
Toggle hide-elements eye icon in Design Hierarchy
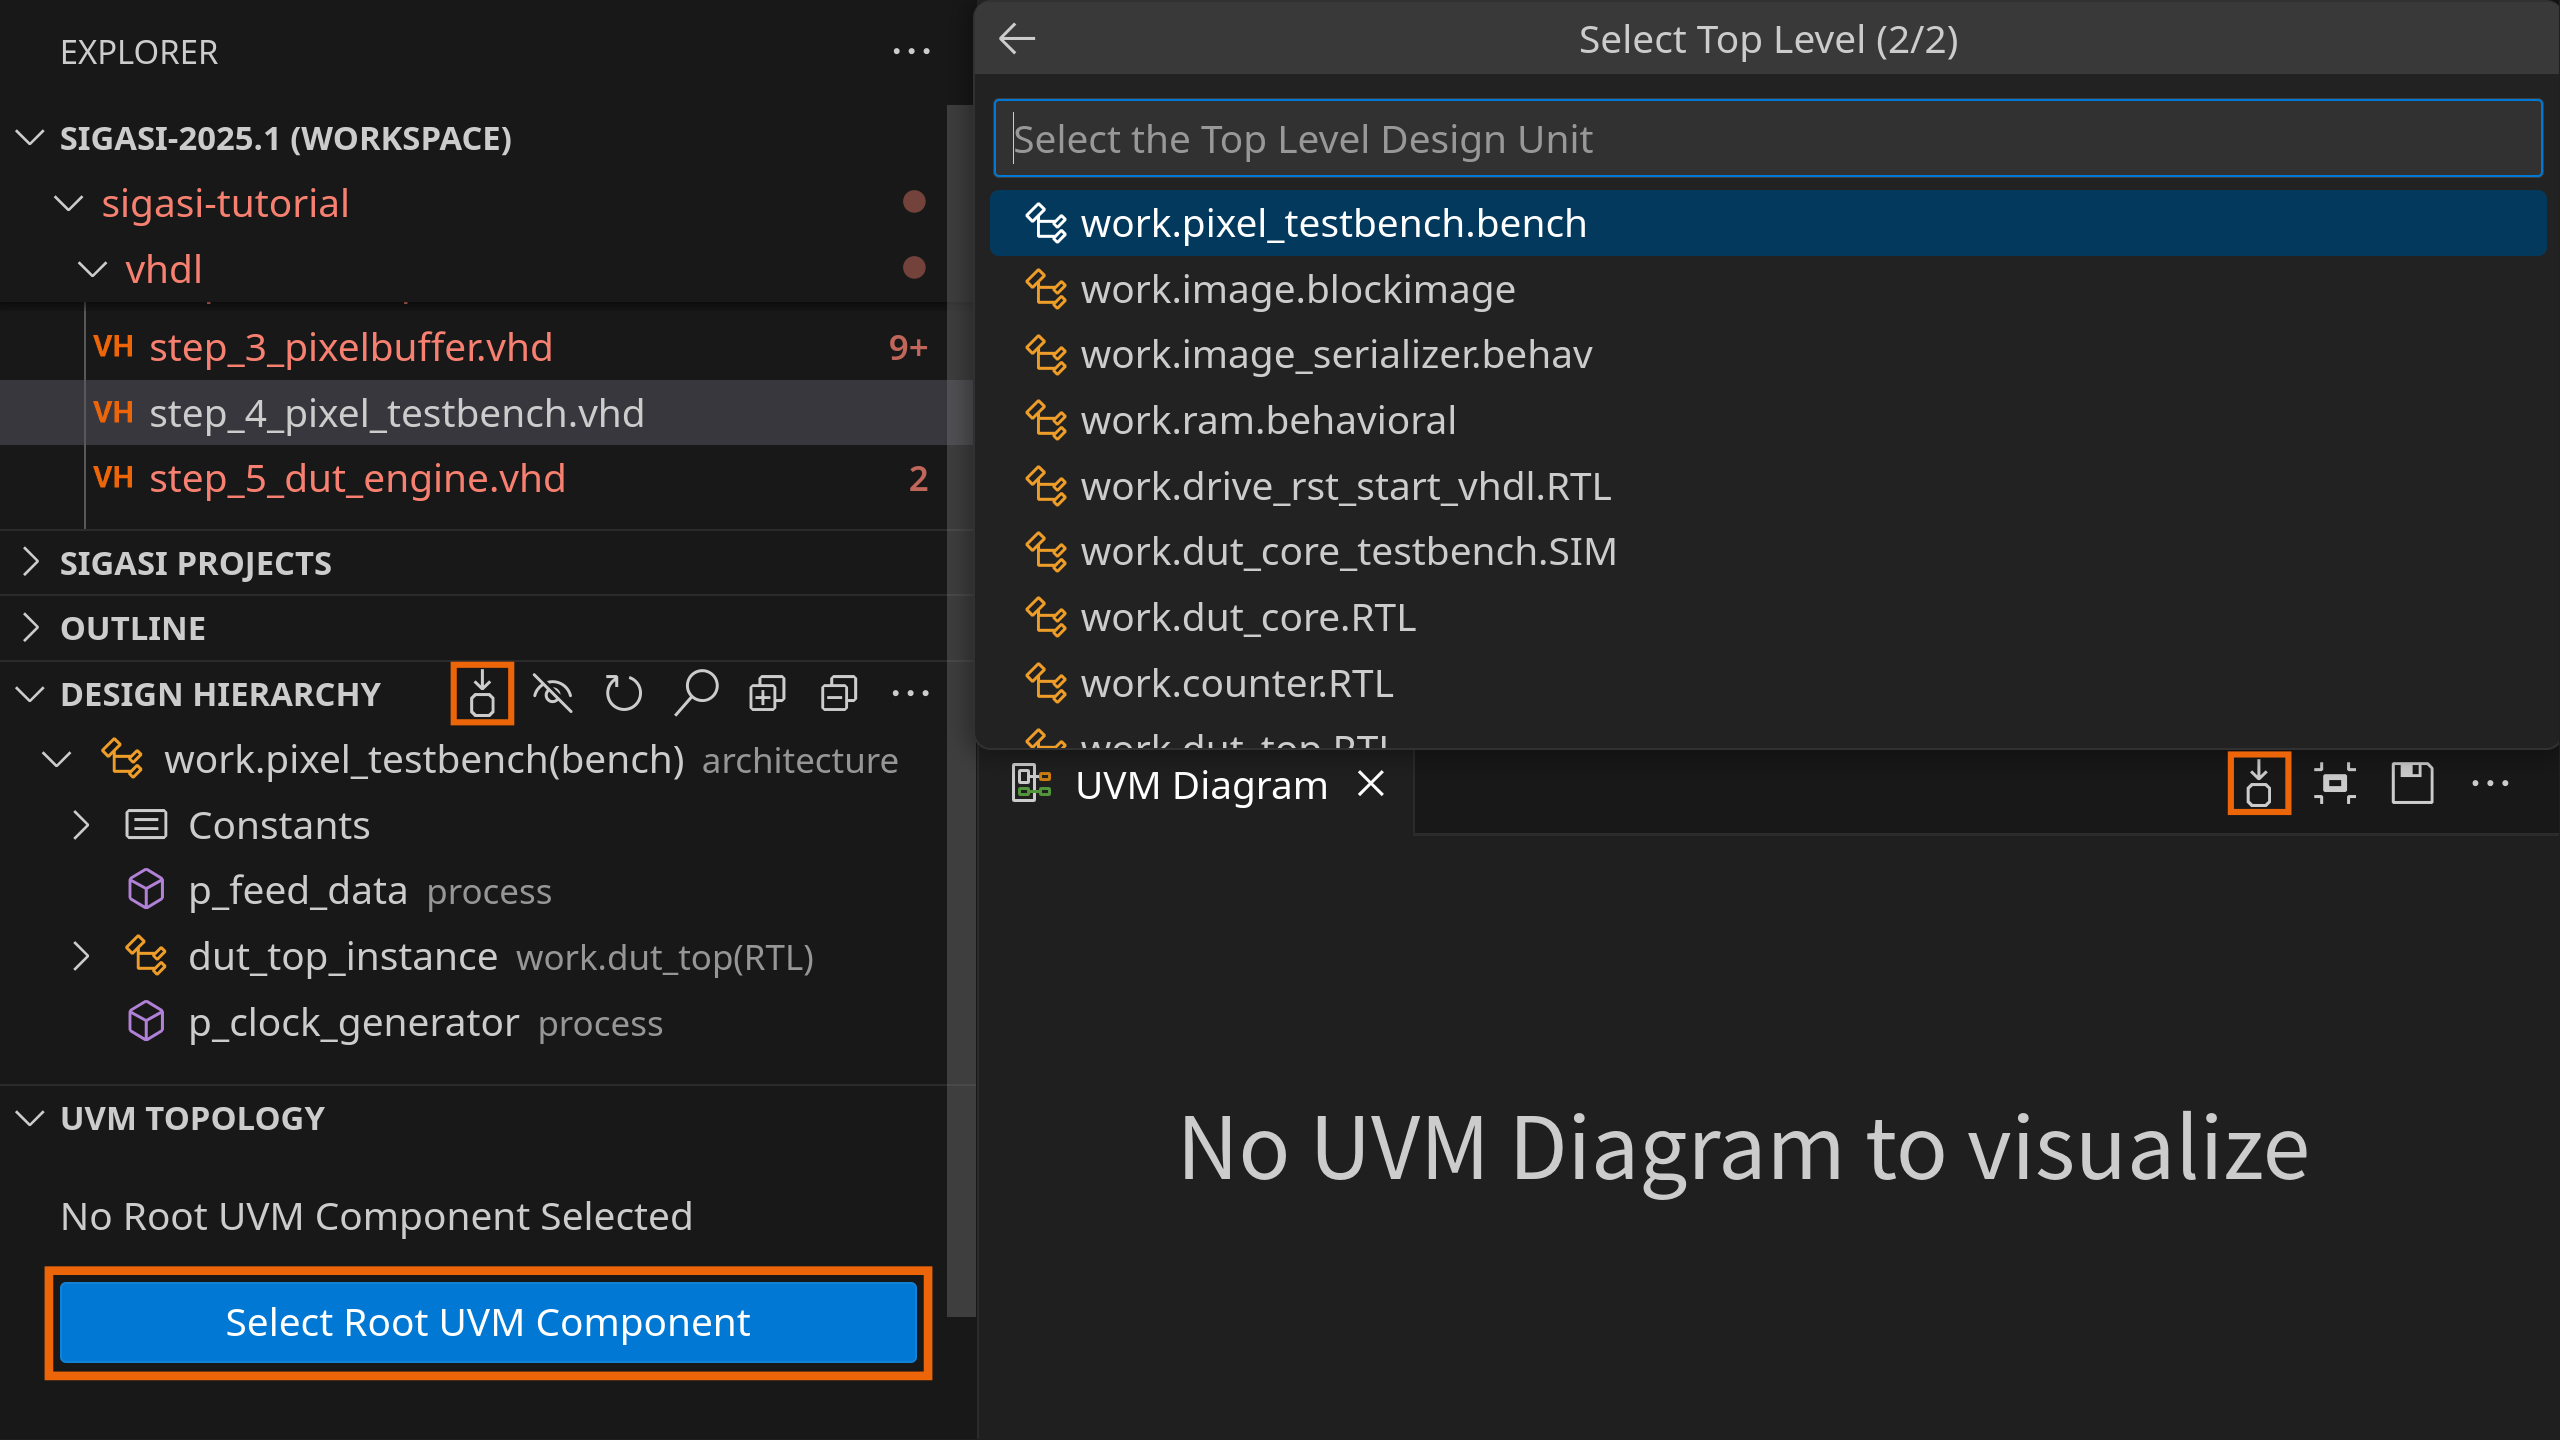pos(552,693)
